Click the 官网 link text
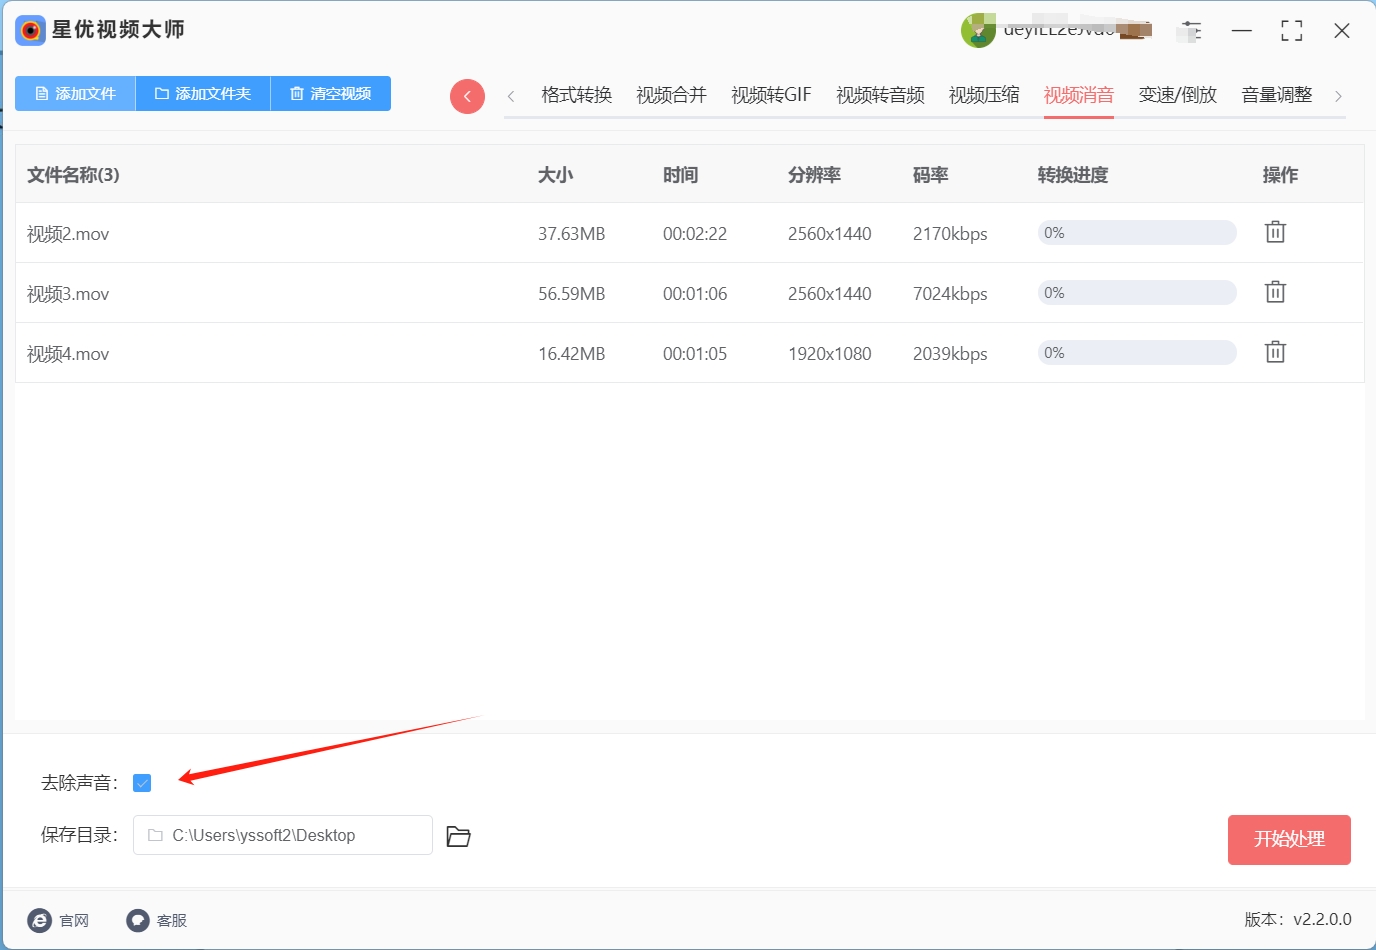This screenshot has width=1376, height=950. pos(74,920)
